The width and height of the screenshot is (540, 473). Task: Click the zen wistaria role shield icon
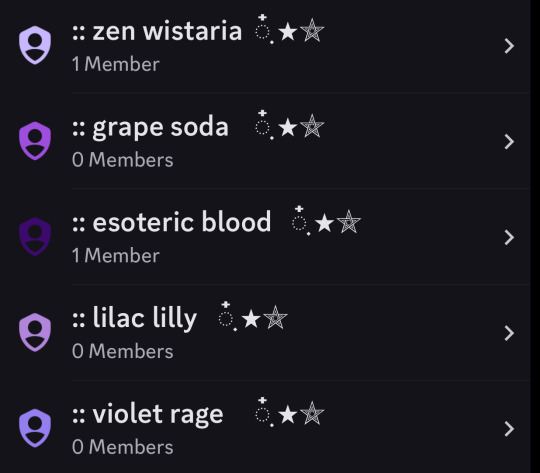35,45
